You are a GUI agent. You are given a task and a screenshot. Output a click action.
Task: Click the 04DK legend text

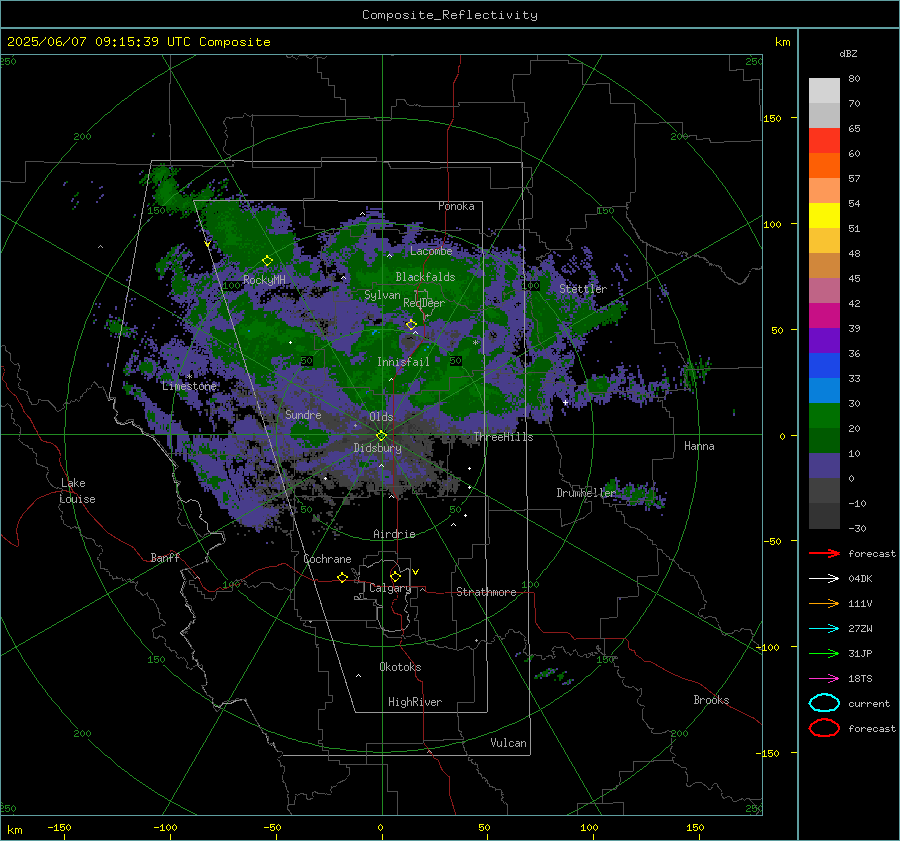click(x=860, y=579)
